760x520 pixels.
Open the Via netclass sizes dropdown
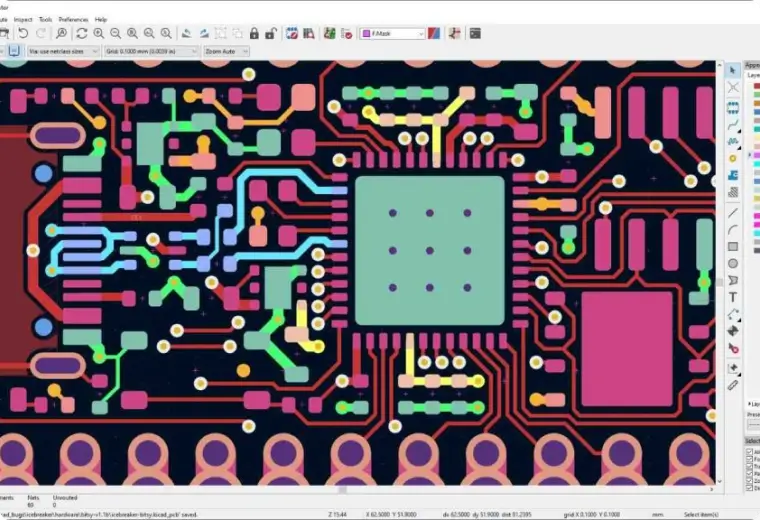tap(63, 51)
